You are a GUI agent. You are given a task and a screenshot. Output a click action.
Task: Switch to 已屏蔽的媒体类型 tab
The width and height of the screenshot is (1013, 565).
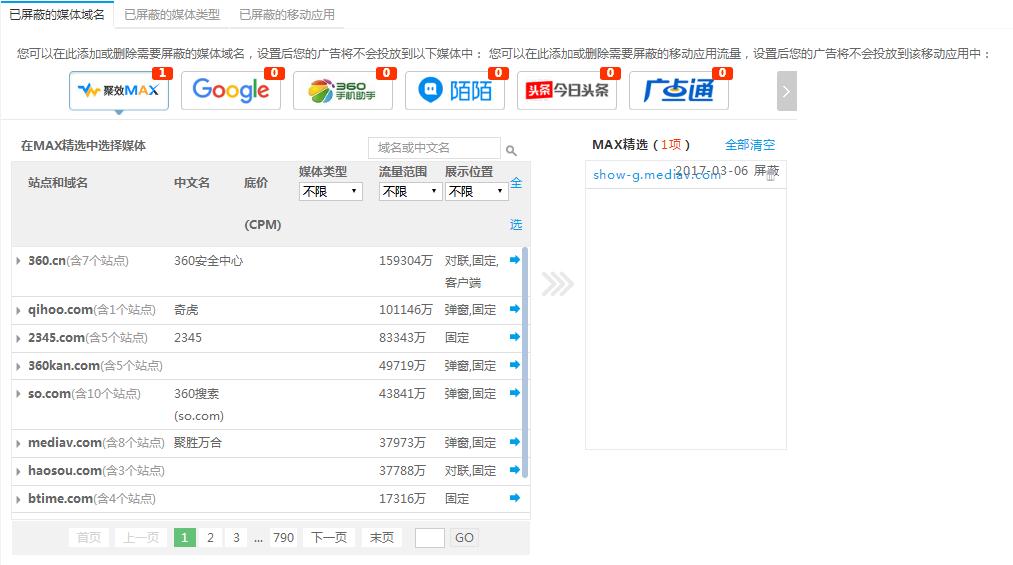pyautogui.click(x=172, y=15)
